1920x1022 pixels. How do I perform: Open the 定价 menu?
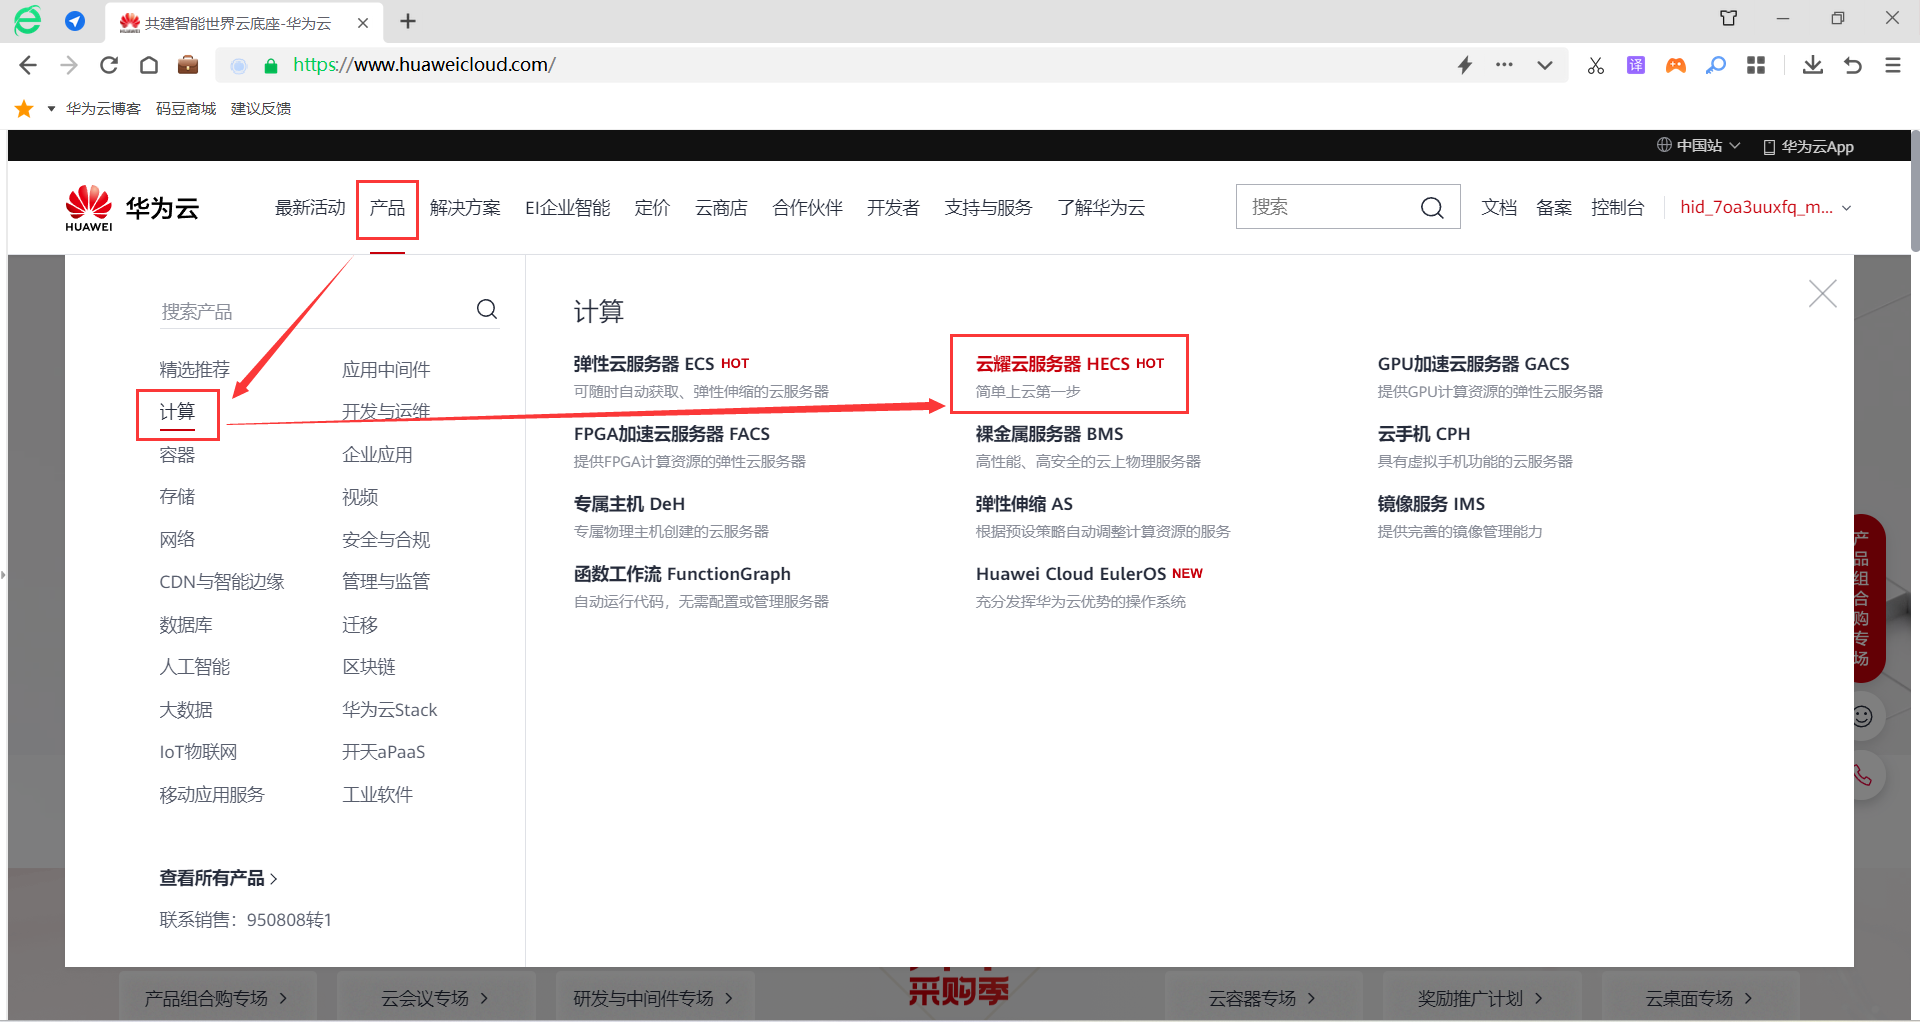(652, 208)
